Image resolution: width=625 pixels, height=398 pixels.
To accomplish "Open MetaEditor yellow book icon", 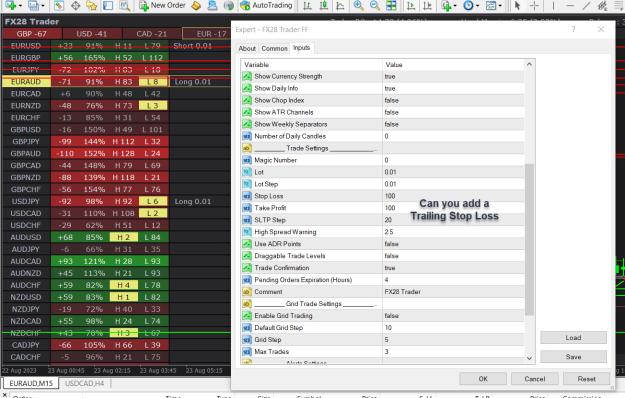I will (x=196, y=5).
